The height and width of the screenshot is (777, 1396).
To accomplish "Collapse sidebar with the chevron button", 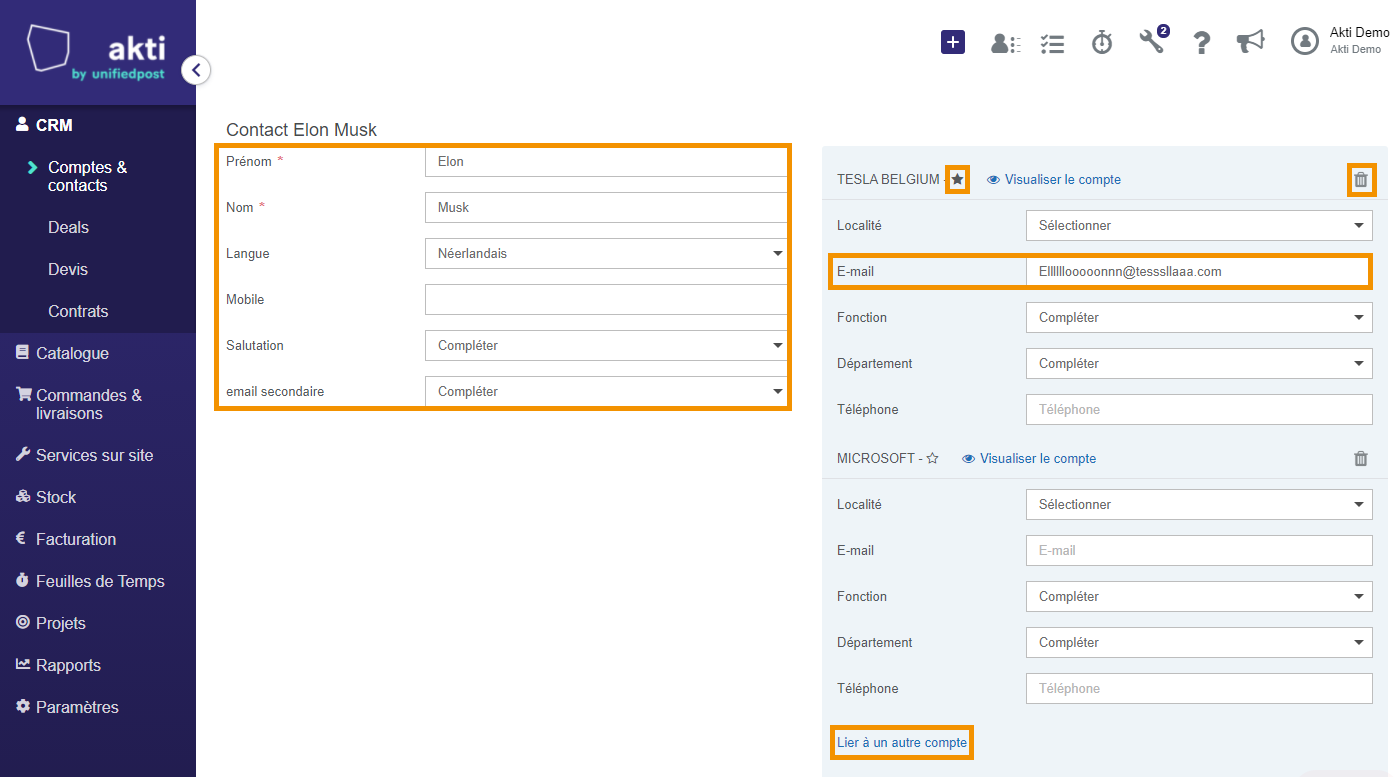I will [196, 70].
